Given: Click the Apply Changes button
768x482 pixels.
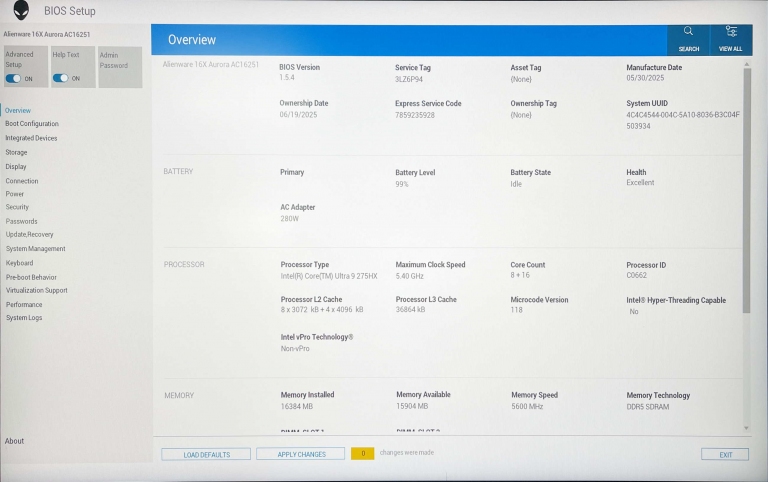Looking at the screenshot, I should pos(301,454).
